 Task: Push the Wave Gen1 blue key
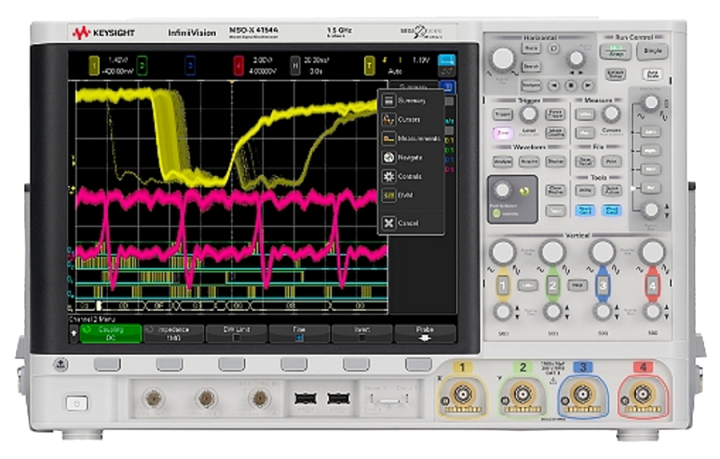coord(585,210)
